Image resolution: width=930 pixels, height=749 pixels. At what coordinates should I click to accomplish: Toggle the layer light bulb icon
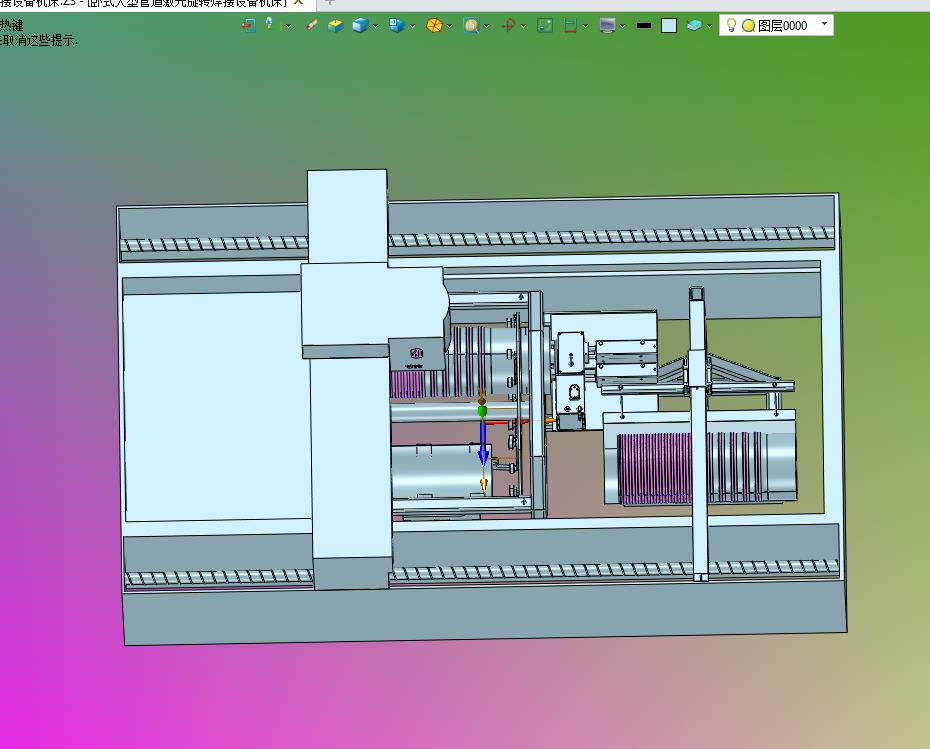[731, 25]
